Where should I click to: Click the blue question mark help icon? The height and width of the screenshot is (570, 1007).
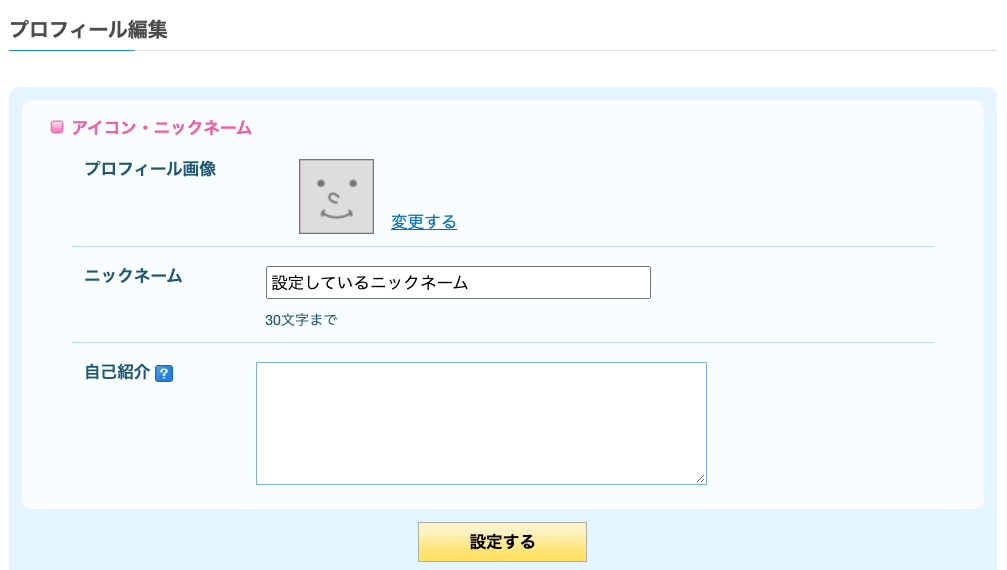(164, 373)
